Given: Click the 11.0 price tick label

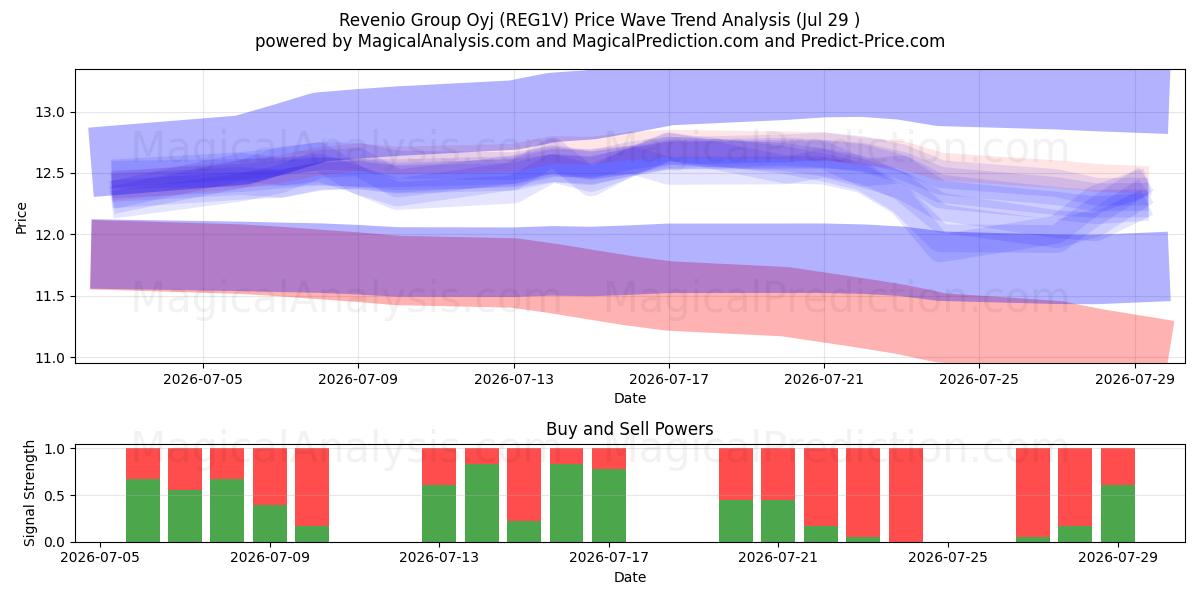Looking at the screenshot, I should pos(52,358).
